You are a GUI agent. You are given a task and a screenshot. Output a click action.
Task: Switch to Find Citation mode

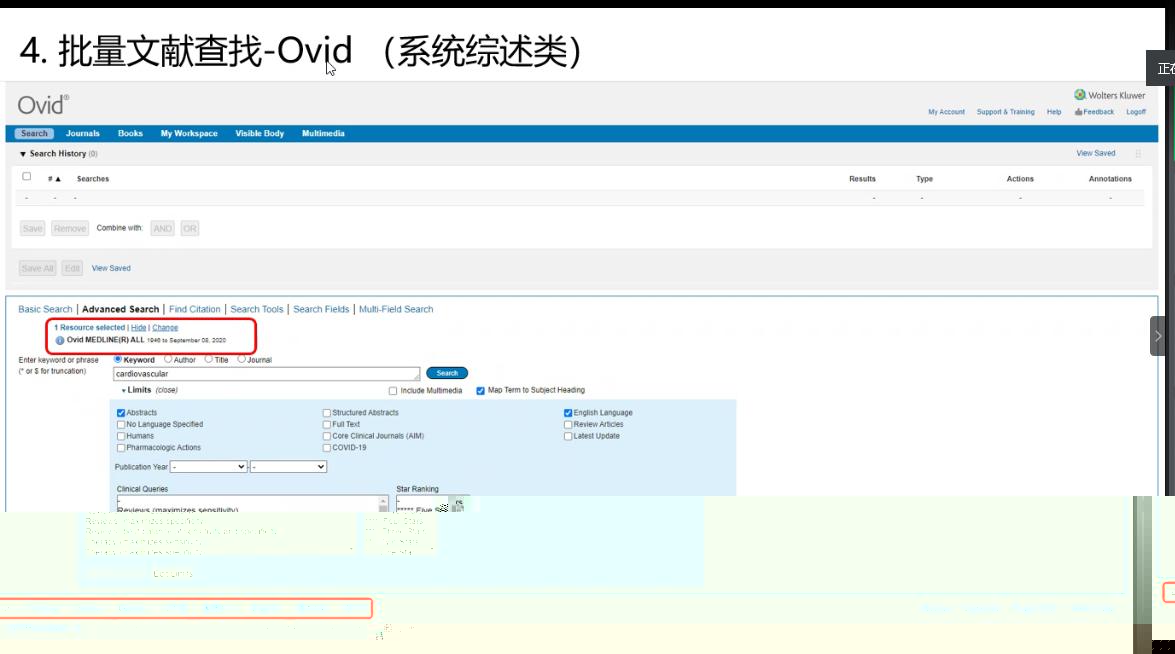click(195, 309)
